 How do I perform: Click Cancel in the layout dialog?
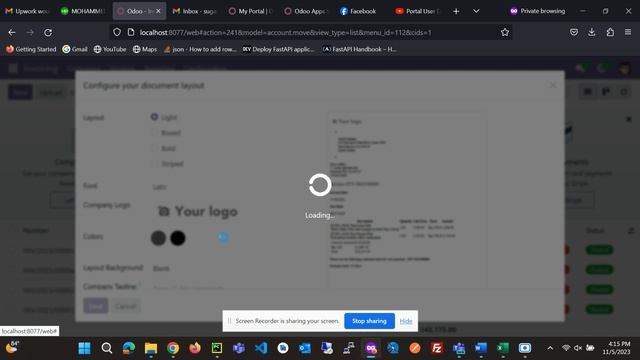tap(125, 306)
